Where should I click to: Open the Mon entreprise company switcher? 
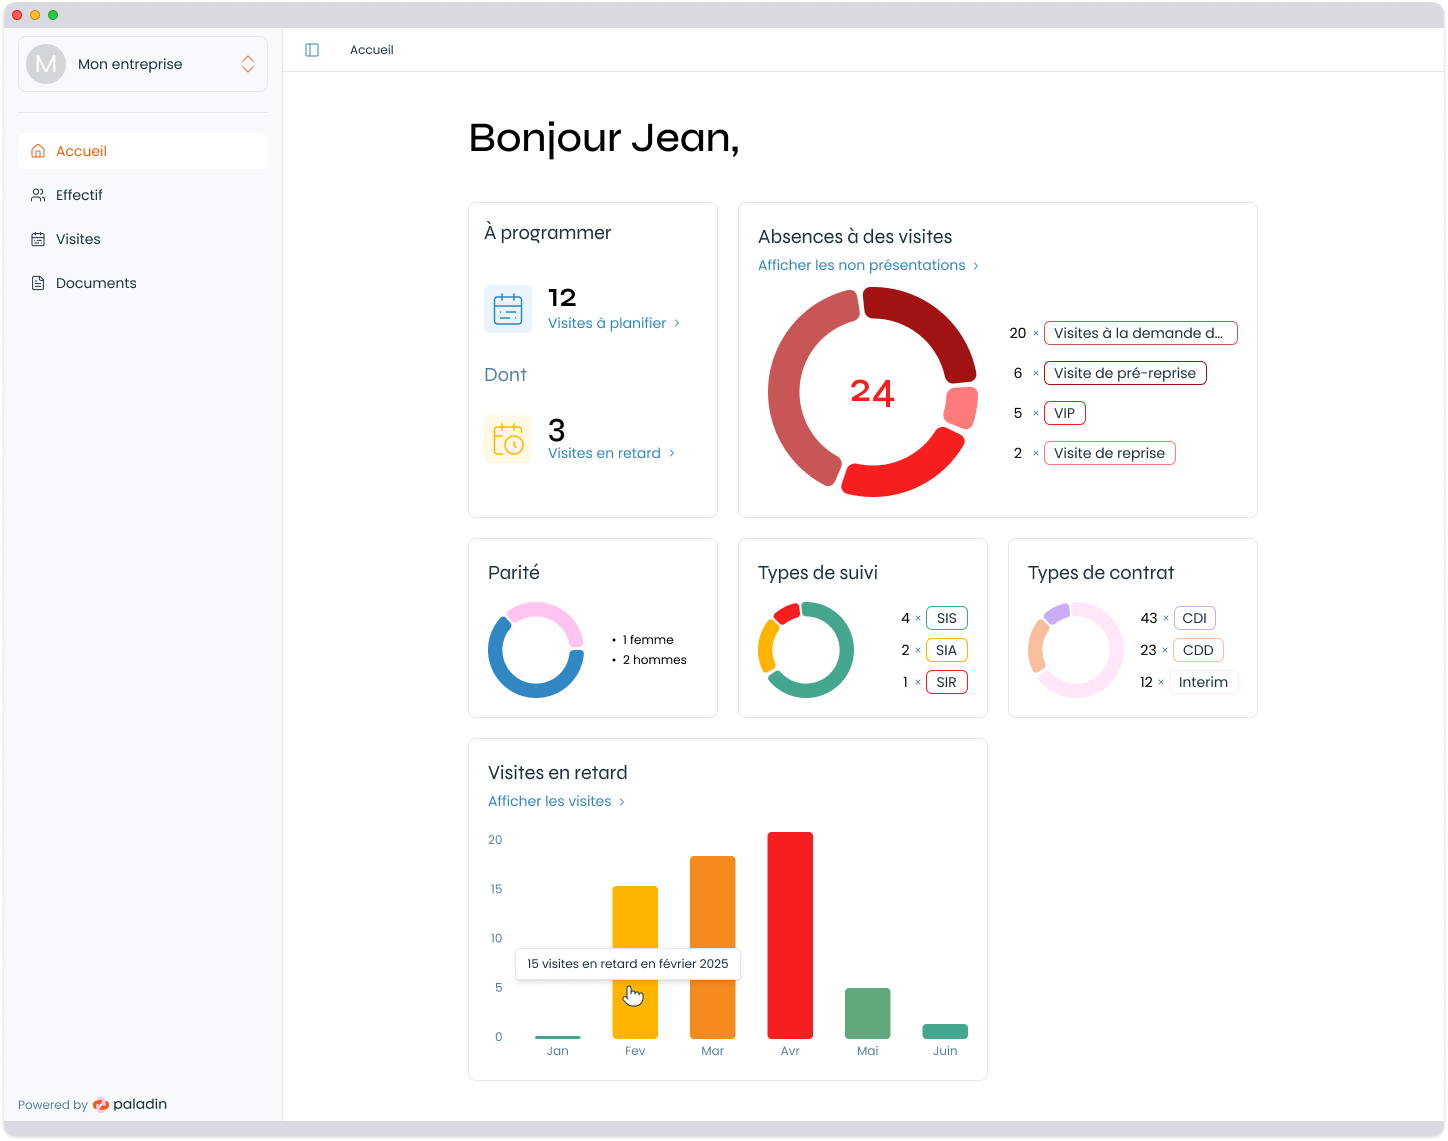[247, 64]
